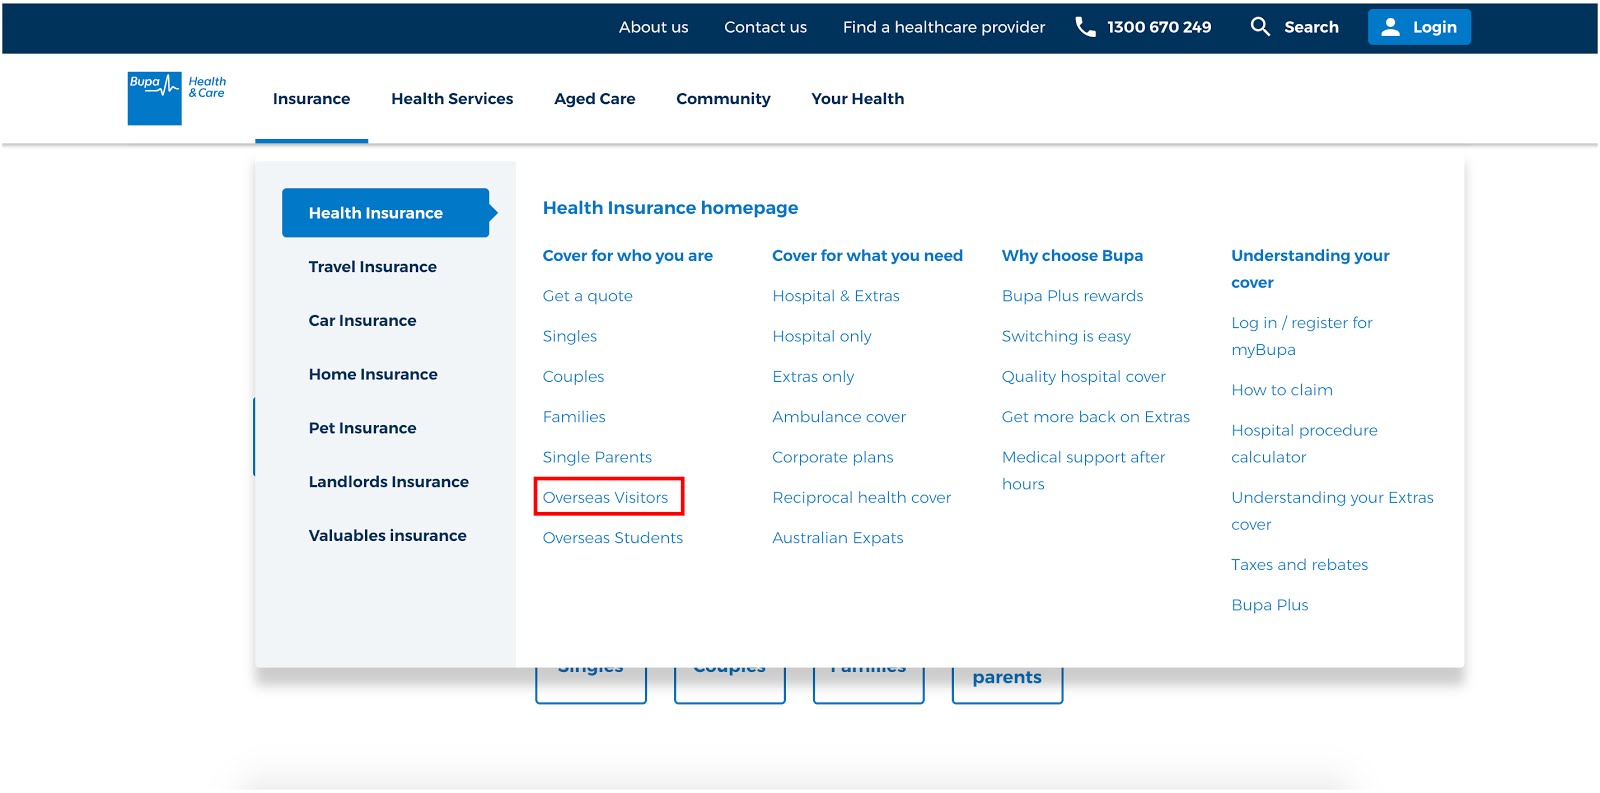This screenshot has width=1600, height=793.
Task: Open the Taxes and rebates link
Action: pos(1299,565)
